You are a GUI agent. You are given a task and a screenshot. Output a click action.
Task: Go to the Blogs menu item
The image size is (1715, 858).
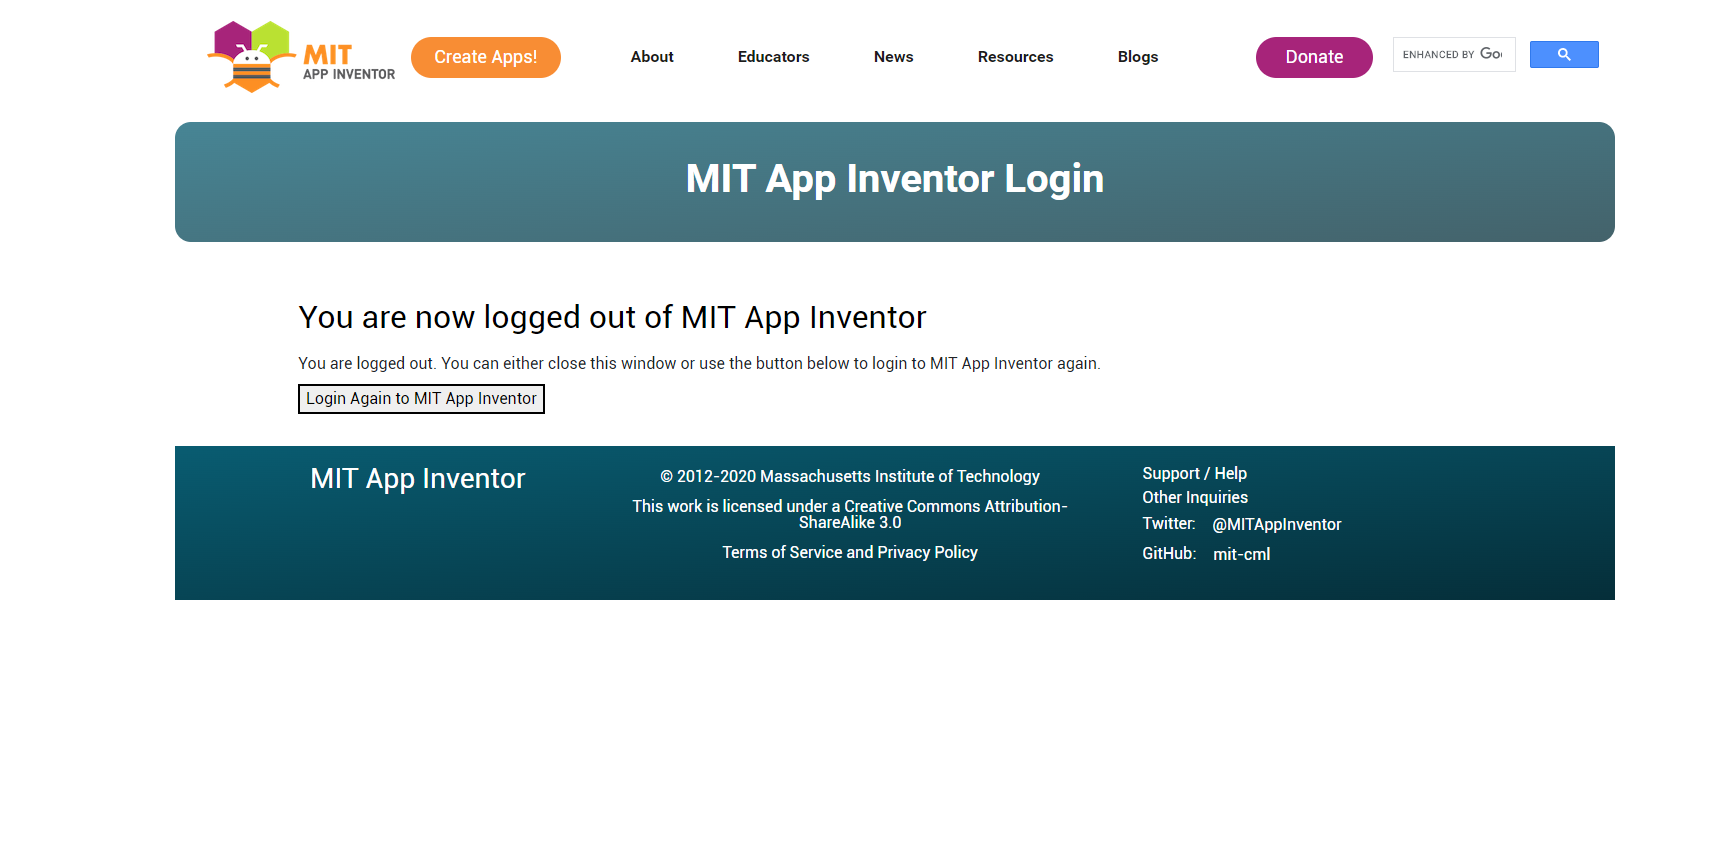pos(1137,57)
